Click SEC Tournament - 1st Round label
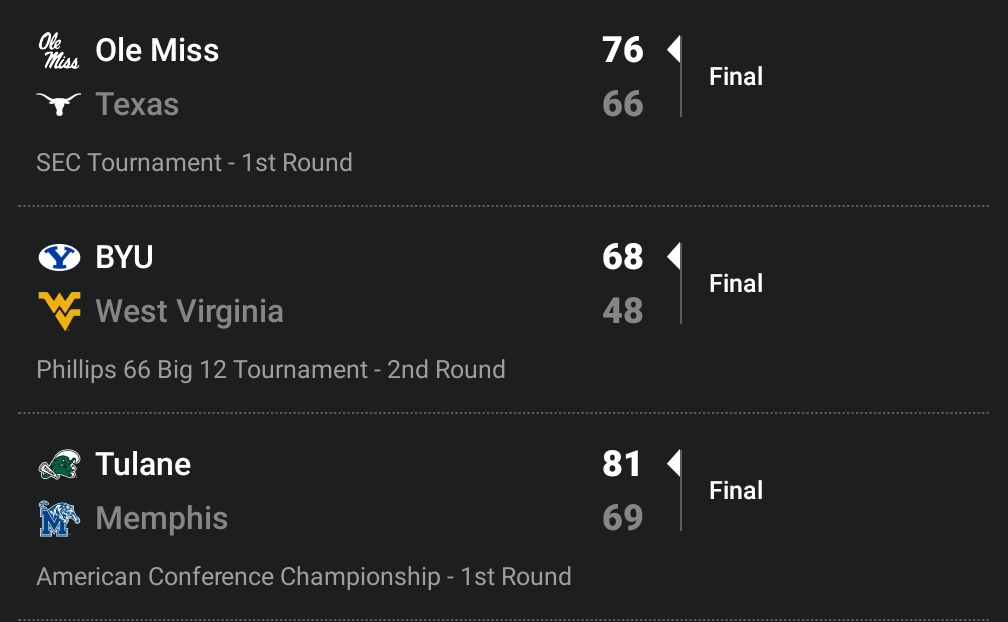This screenshot has width=1008, height=622. [194, 163]
